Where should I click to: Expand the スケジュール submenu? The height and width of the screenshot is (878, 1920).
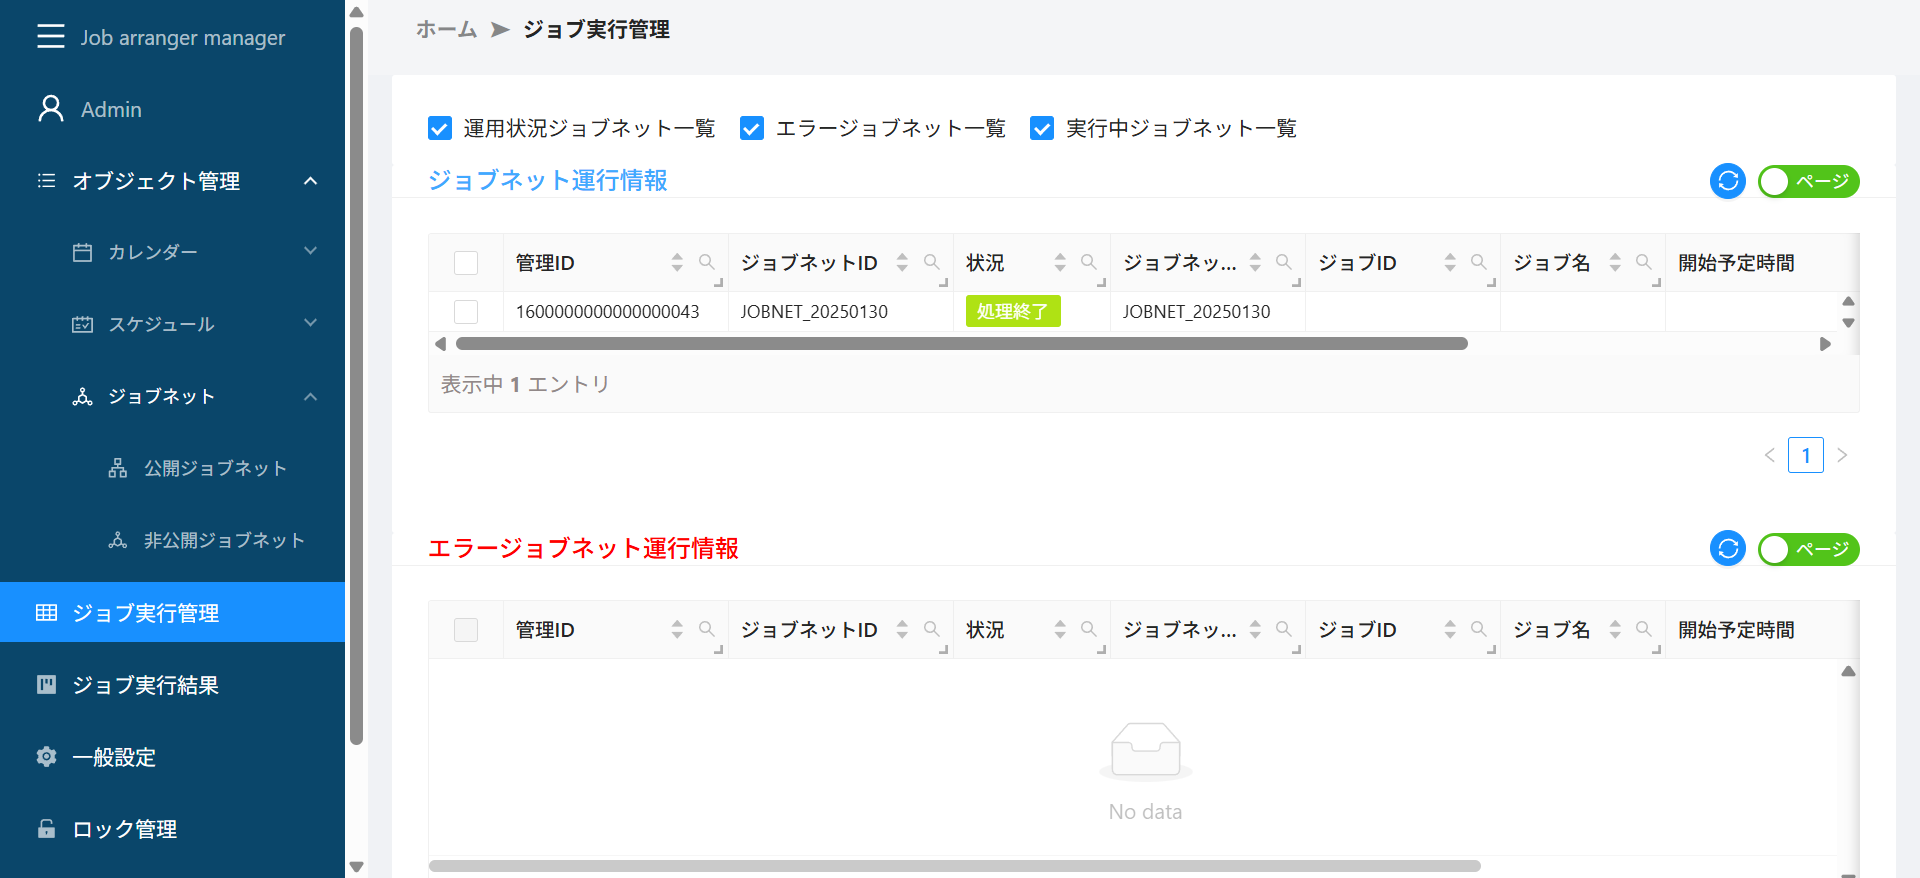pyautogui.click(x=310, y=324)
